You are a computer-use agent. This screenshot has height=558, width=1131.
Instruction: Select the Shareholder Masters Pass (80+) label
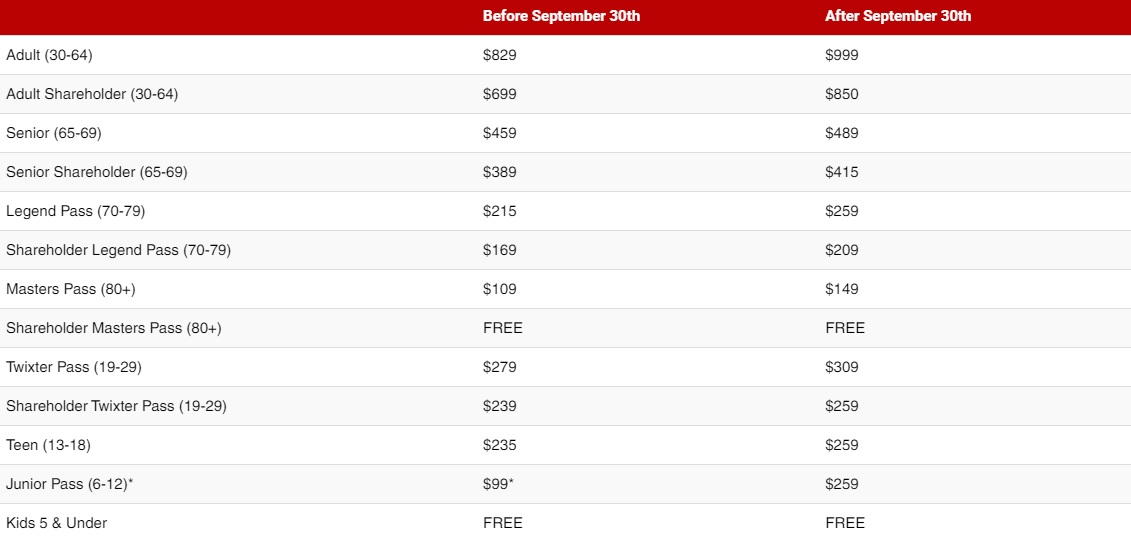(114, 328)
